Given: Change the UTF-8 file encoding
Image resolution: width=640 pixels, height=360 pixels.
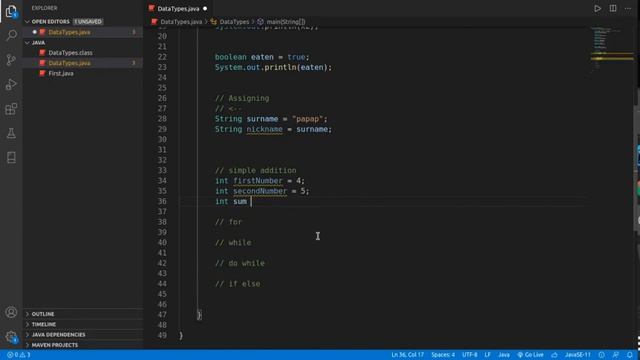Looking at the screenshot, I should coord(469,355).
